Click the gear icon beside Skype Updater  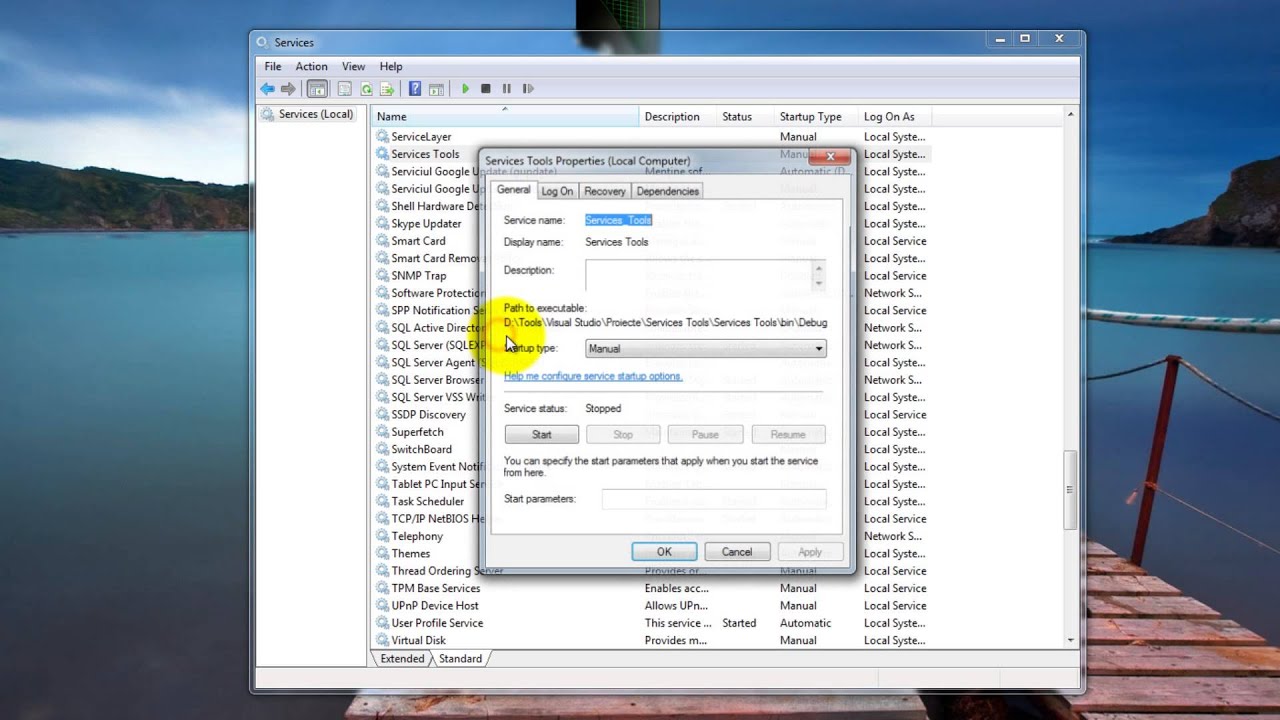tap(382, 223)
